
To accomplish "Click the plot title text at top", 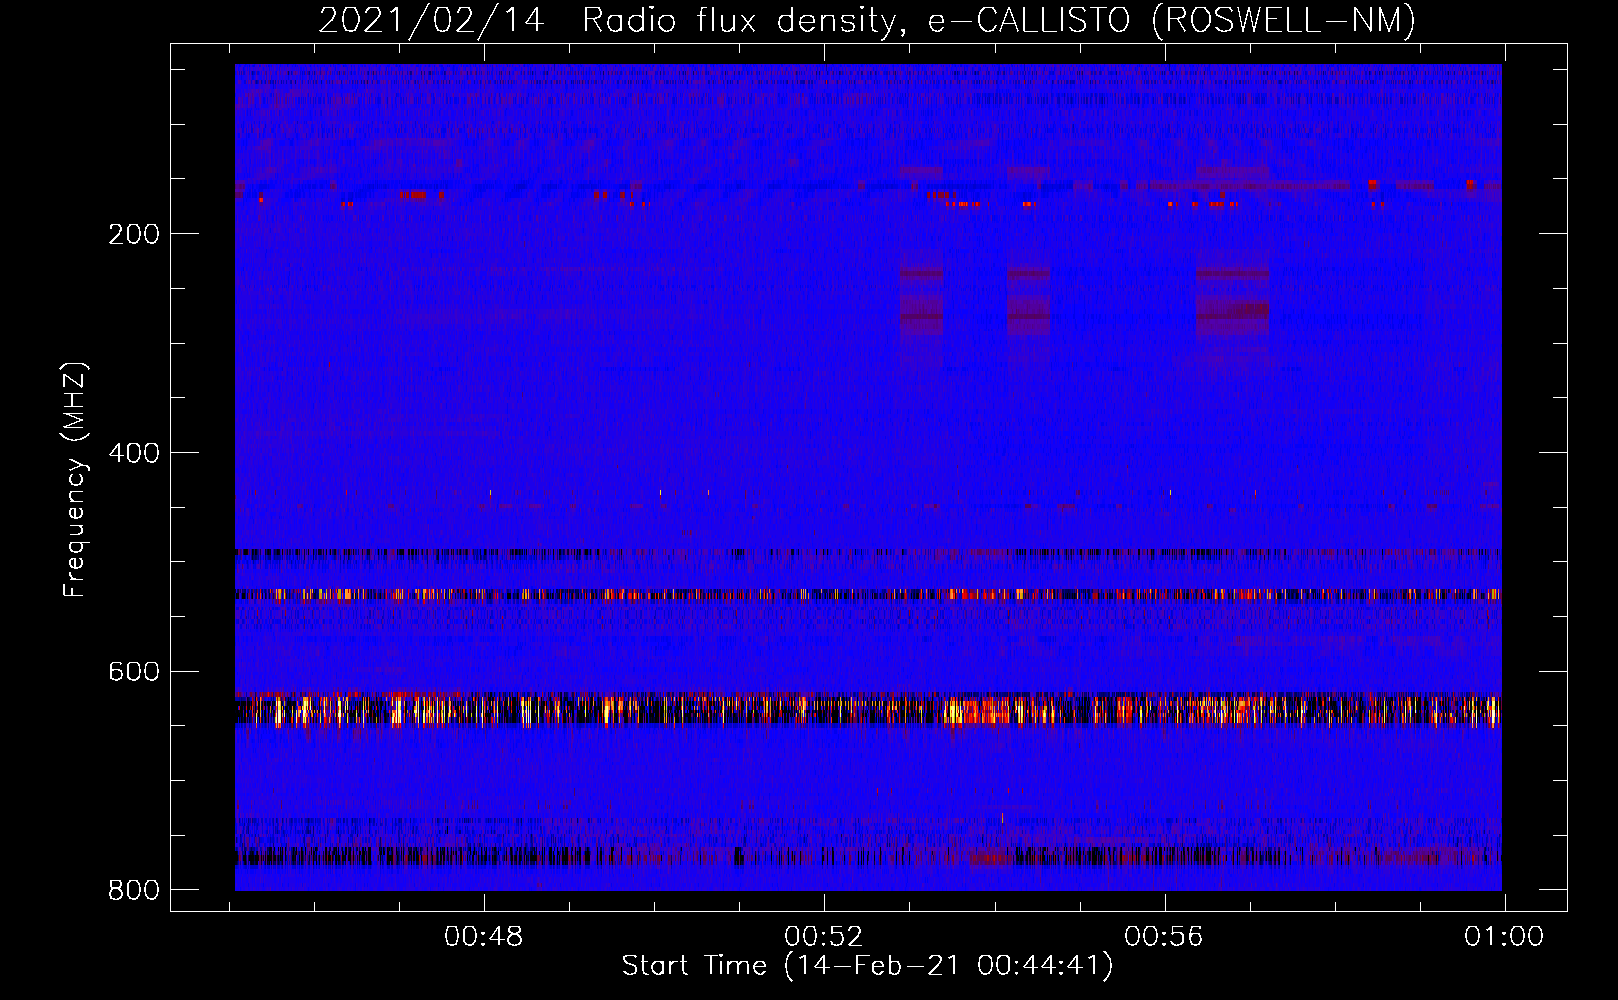I will click(x=867, y=20).
